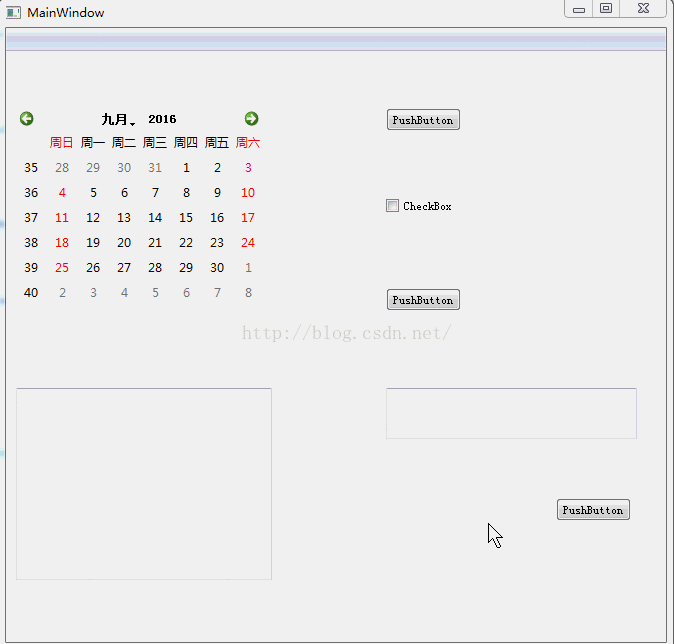Click week number 36

pos(31,193)
